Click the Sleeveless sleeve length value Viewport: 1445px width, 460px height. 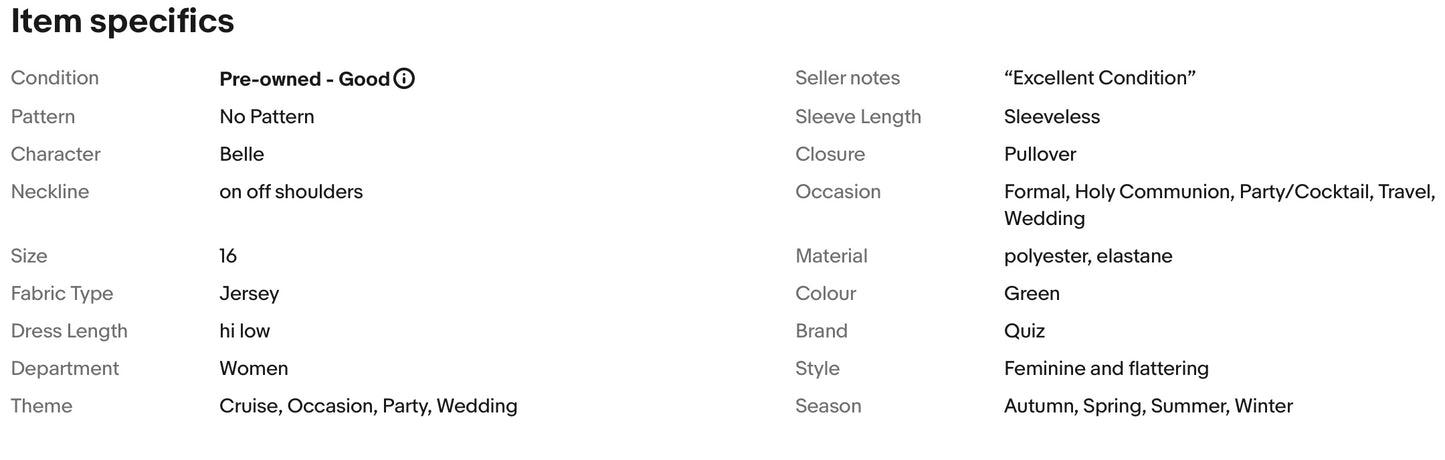click(x=1051, y=117)
